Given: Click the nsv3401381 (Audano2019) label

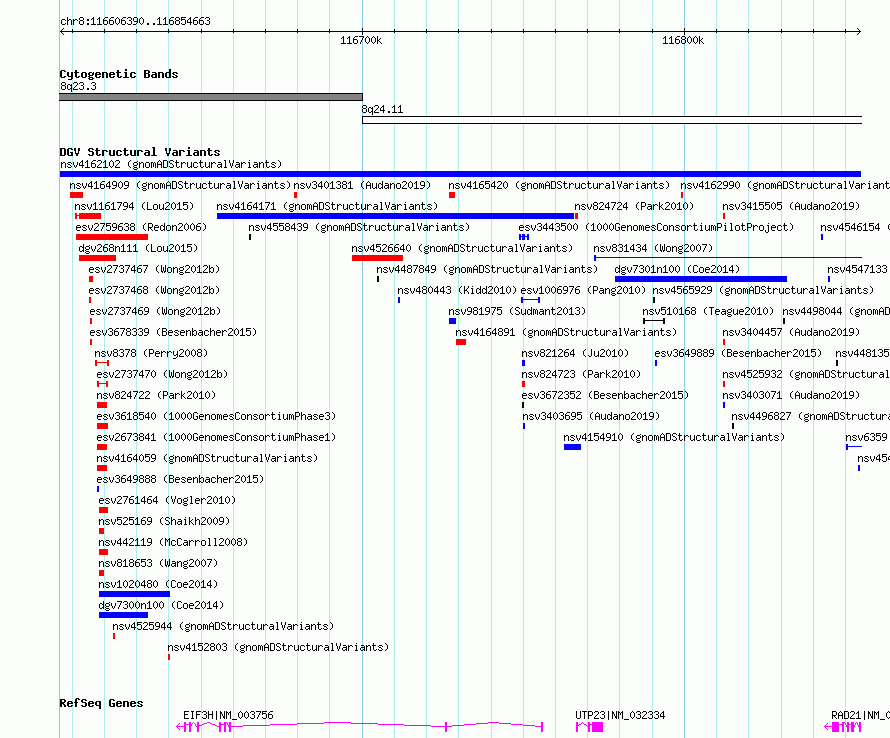Looking at the screenshot, I should (362, 185).
